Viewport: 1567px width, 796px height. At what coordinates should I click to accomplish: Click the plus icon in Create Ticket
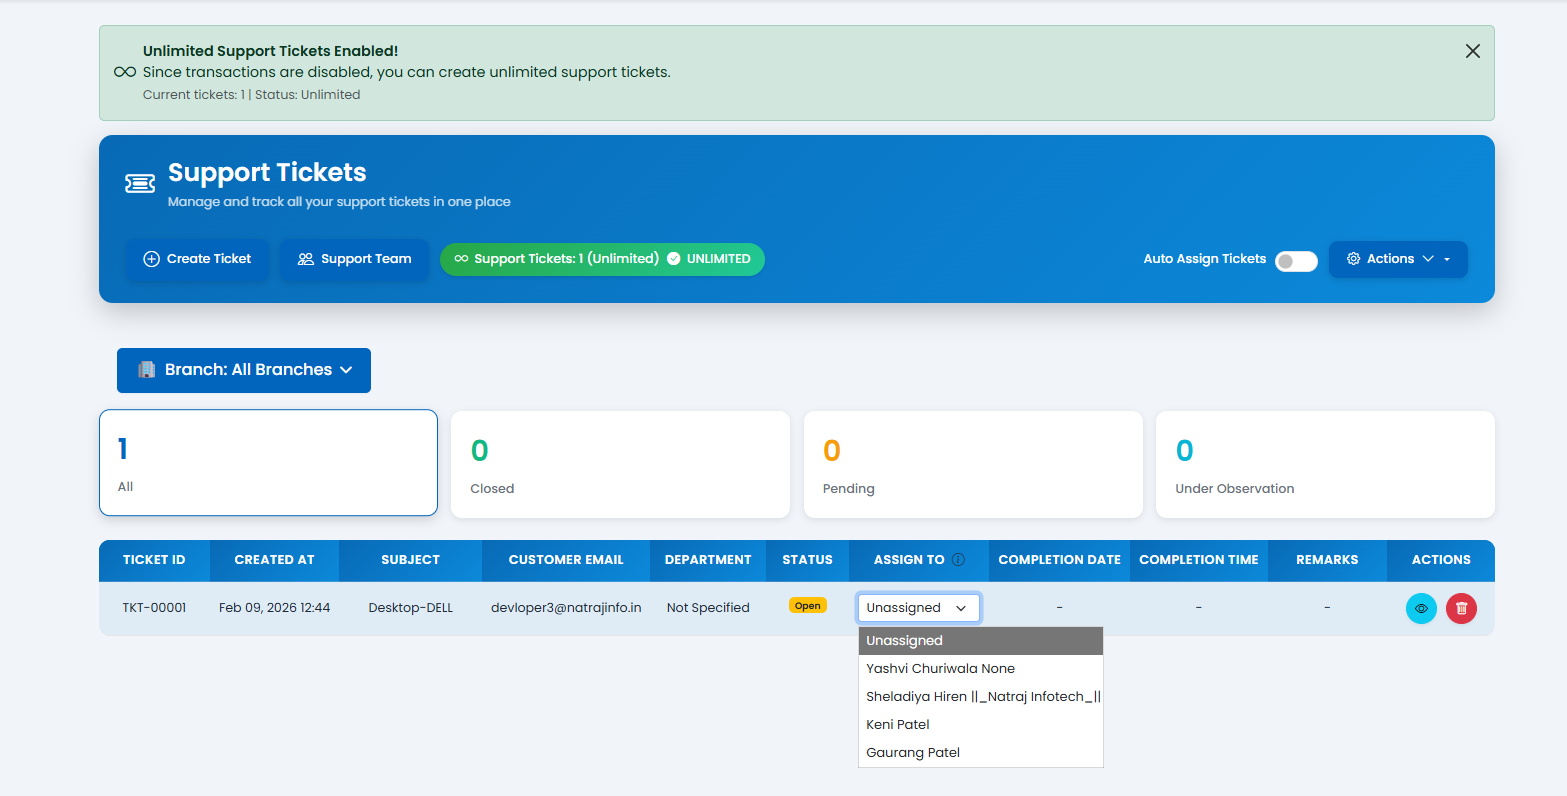pyautogui.click(x=152, y=259)
